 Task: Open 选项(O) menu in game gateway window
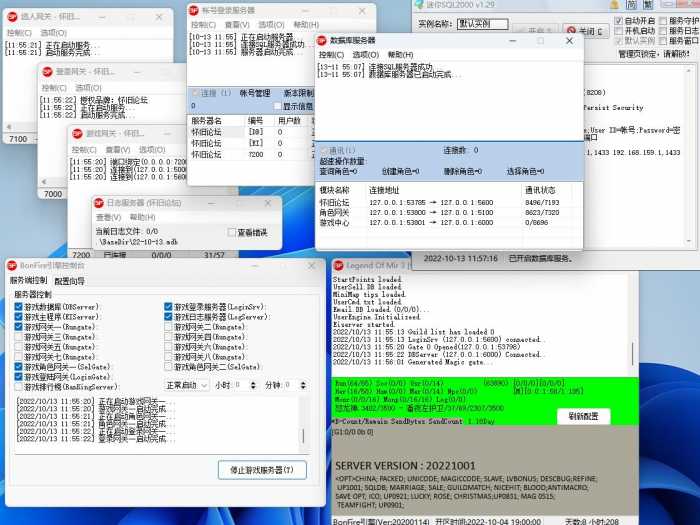pyautogui.click(x=152, y=150)
